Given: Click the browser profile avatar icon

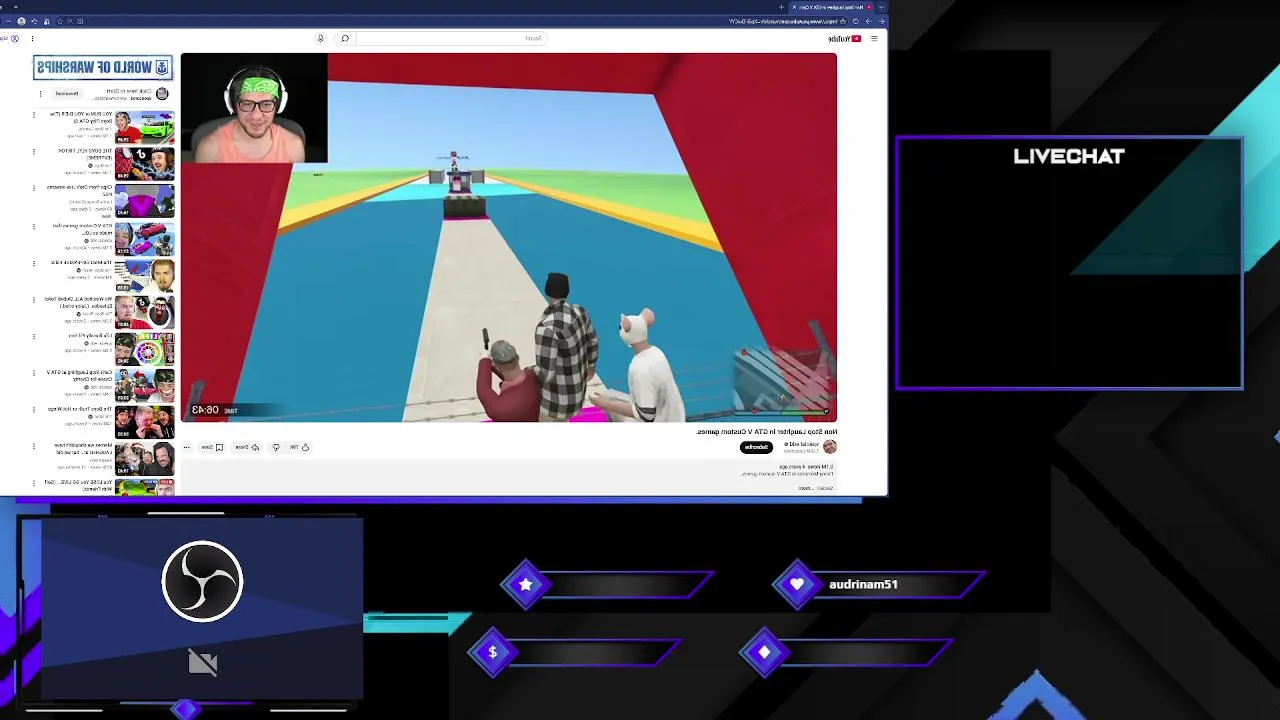Looking at the screenshot, I should [x=21, y=21].
